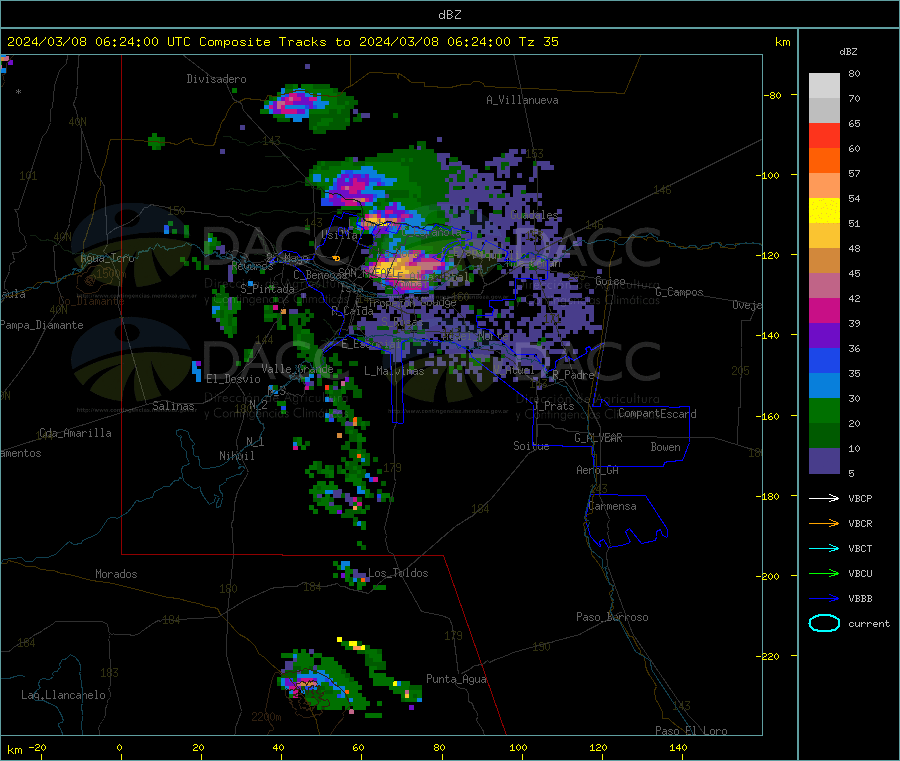The image size is (900, 761).
Task: Click the L_Malvinas place label
Action: 394,371
